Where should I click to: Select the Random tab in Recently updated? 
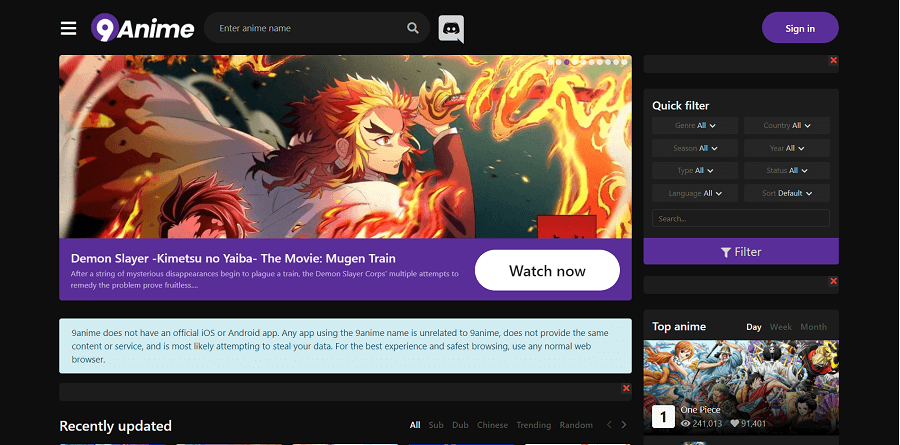576,425
